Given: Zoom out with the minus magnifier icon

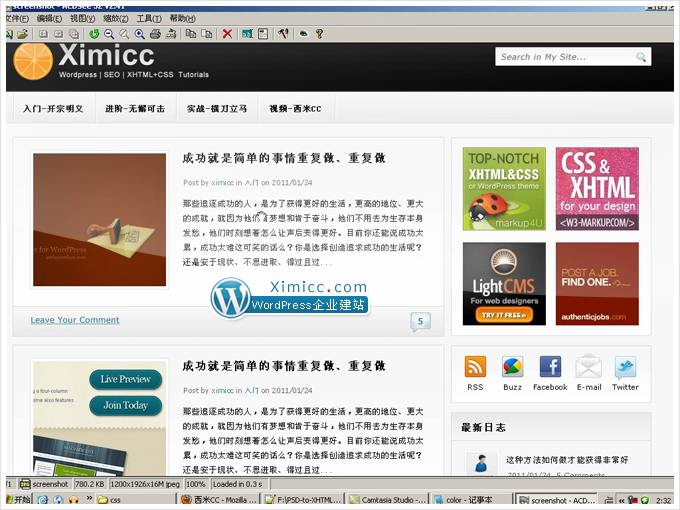Looking at the screenshot, I should click(x=109, y=34).
